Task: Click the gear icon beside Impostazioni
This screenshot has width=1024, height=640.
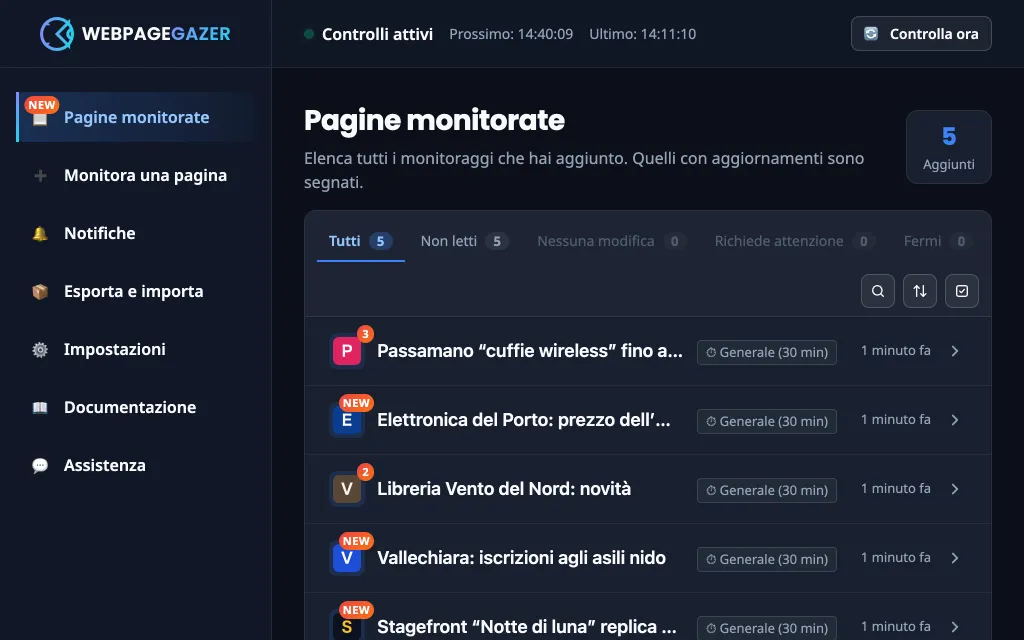Action: [x=40, y=350]
